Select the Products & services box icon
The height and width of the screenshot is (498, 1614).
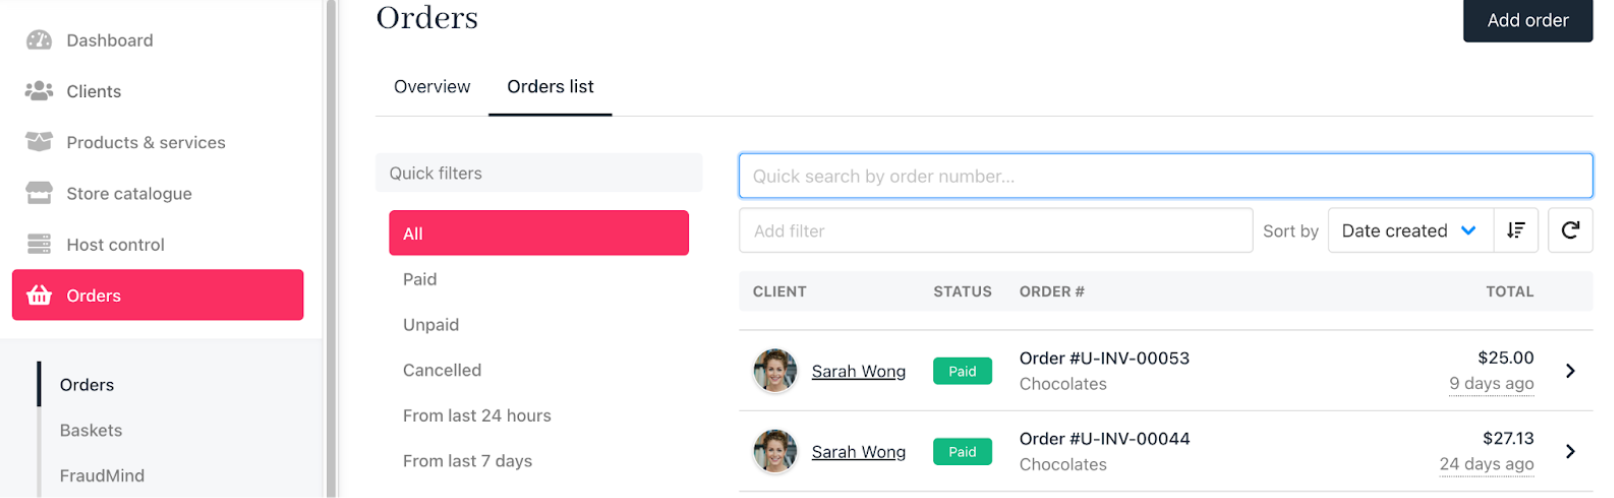(x=39, y=142)
